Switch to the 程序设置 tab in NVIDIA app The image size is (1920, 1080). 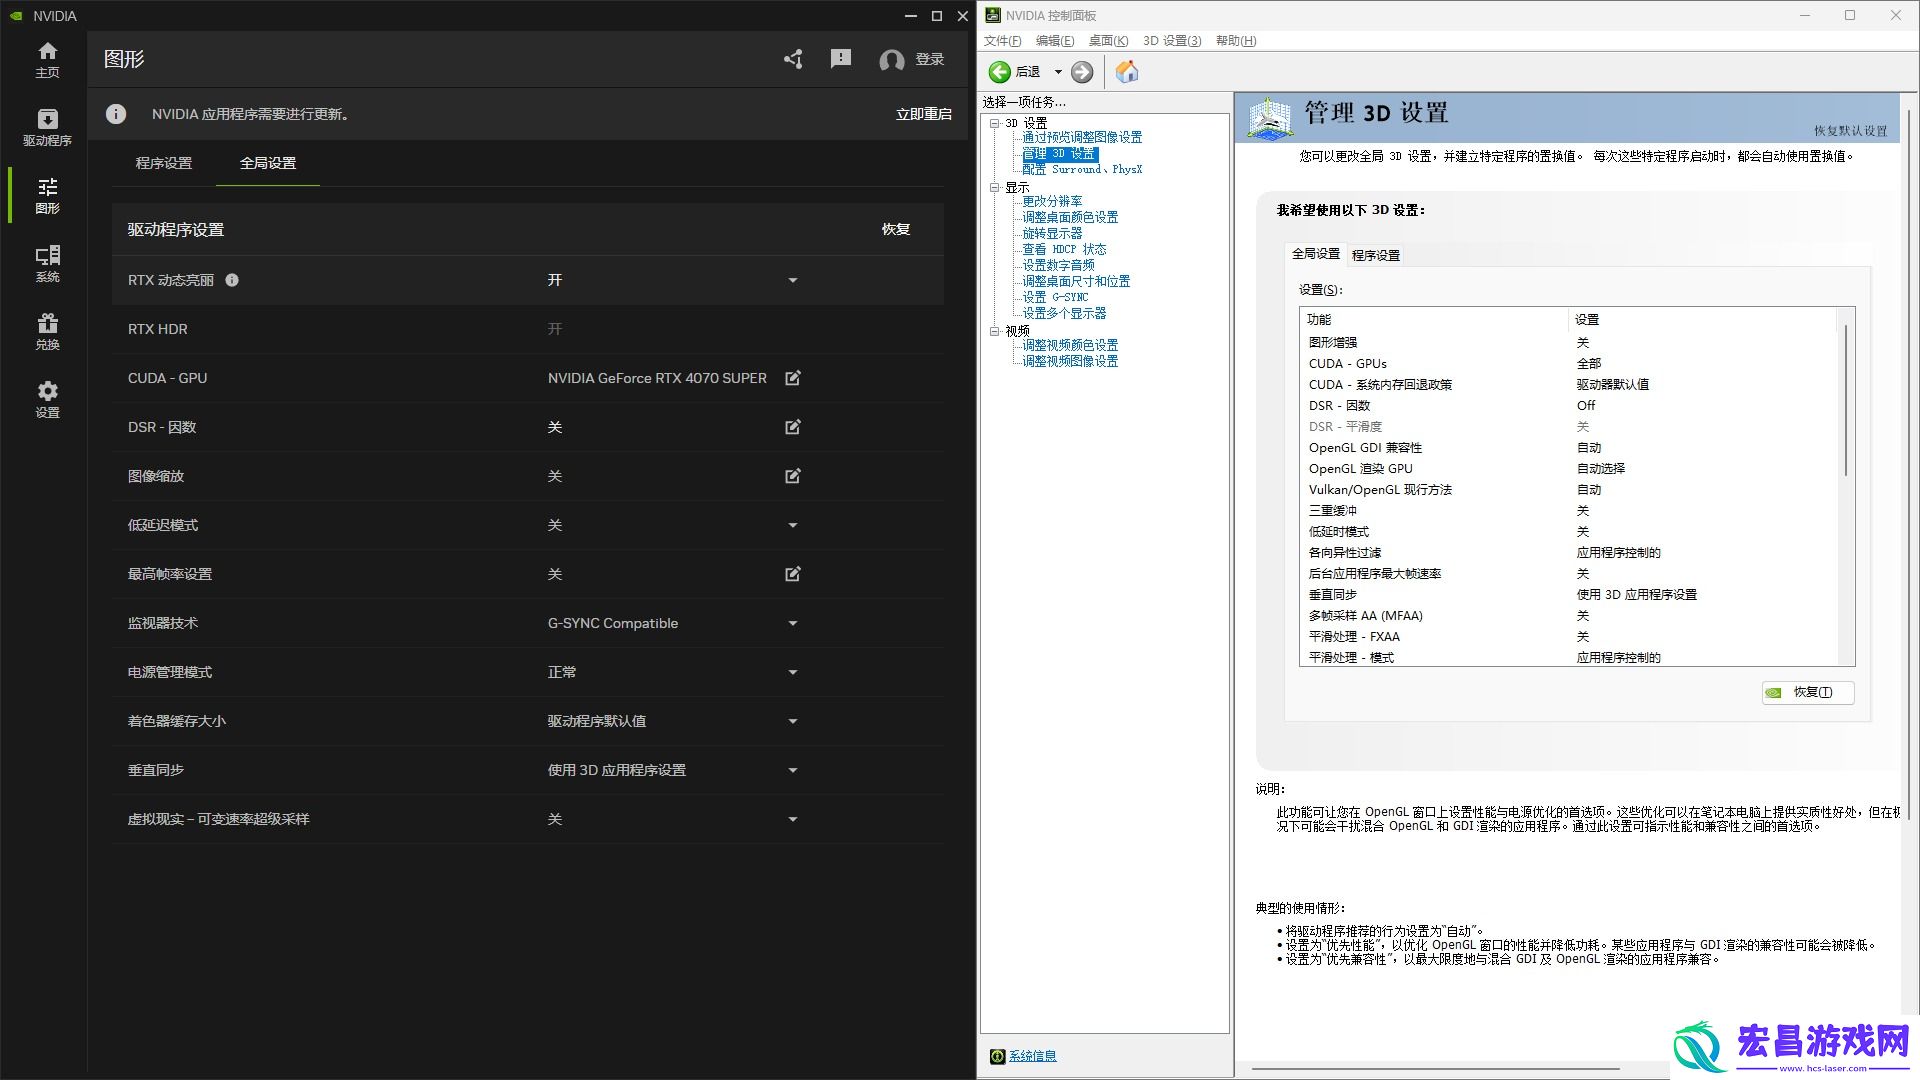(x=164, y=163)
